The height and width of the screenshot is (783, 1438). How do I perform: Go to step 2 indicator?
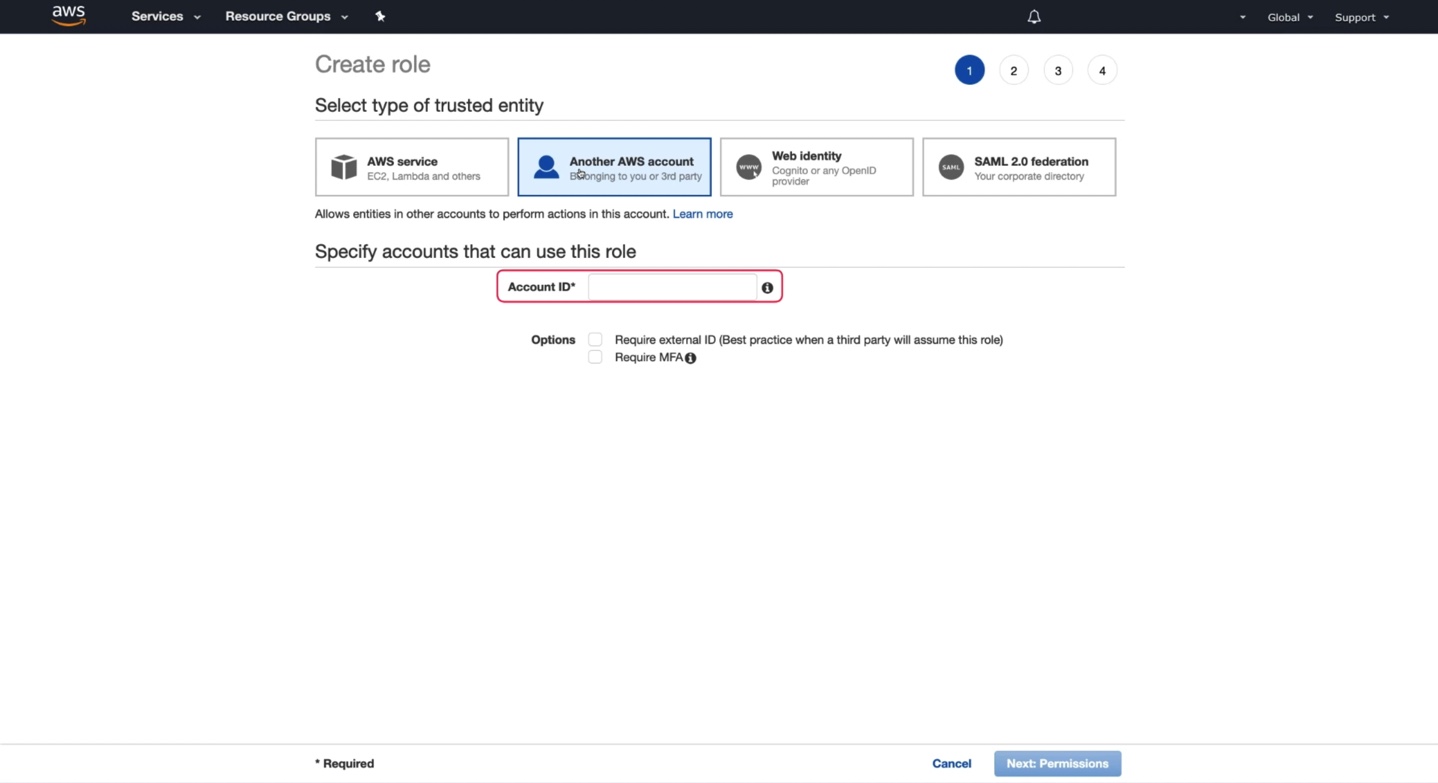click(1013, 70)
